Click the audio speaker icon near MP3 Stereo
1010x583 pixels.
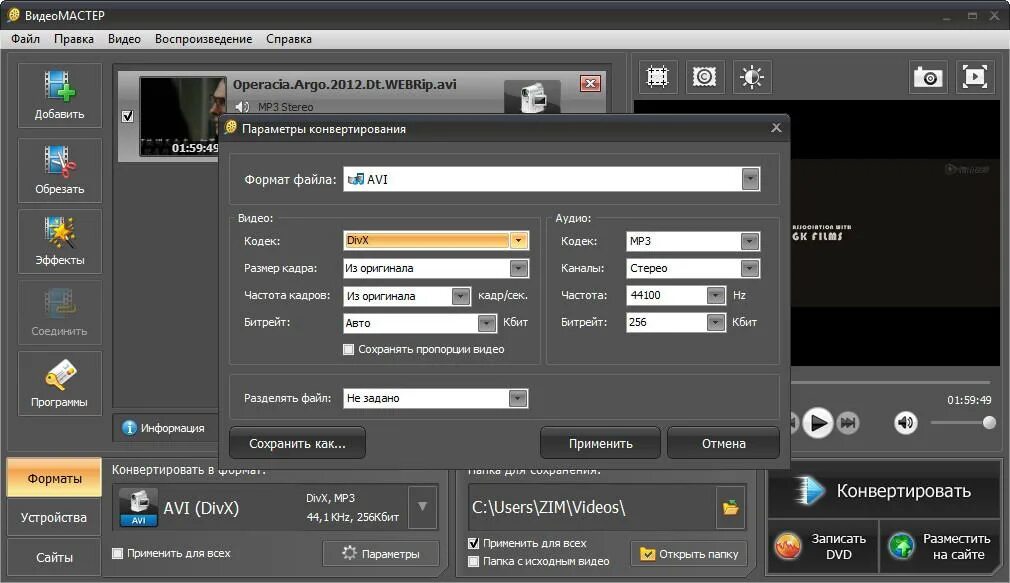pyautogui.click(x=242, y=107)
